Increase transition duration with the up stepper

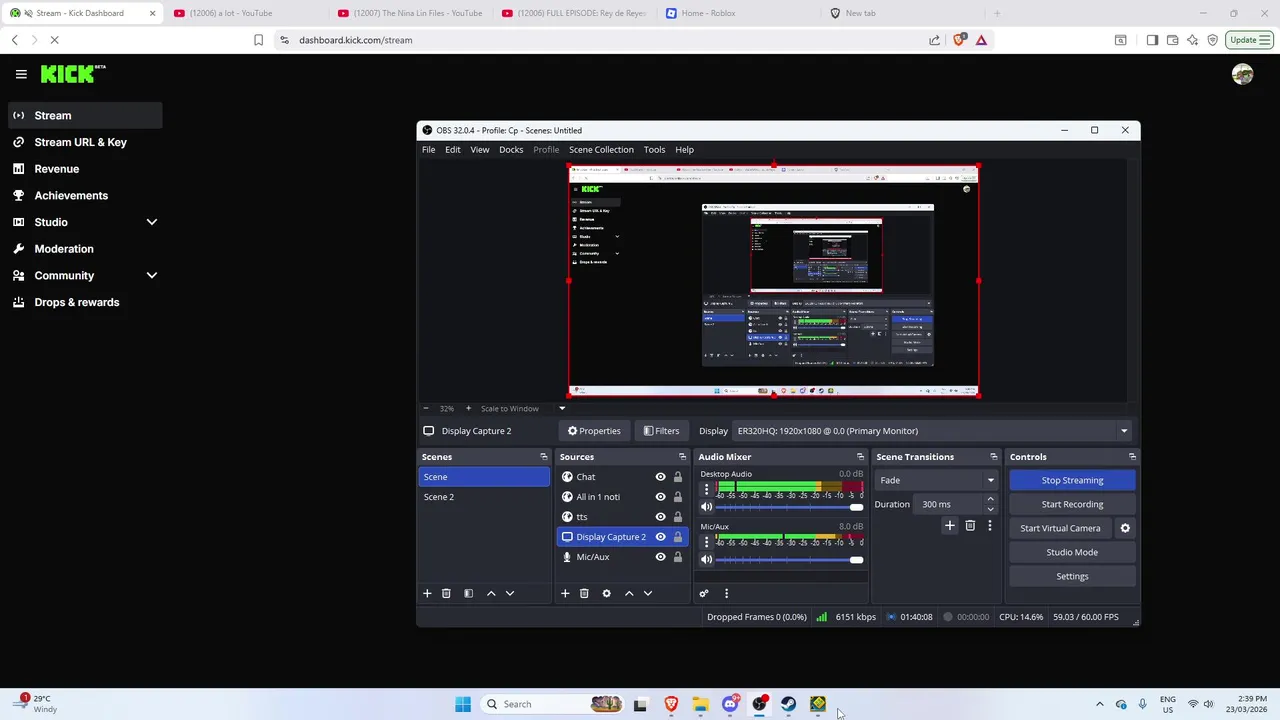990,500
